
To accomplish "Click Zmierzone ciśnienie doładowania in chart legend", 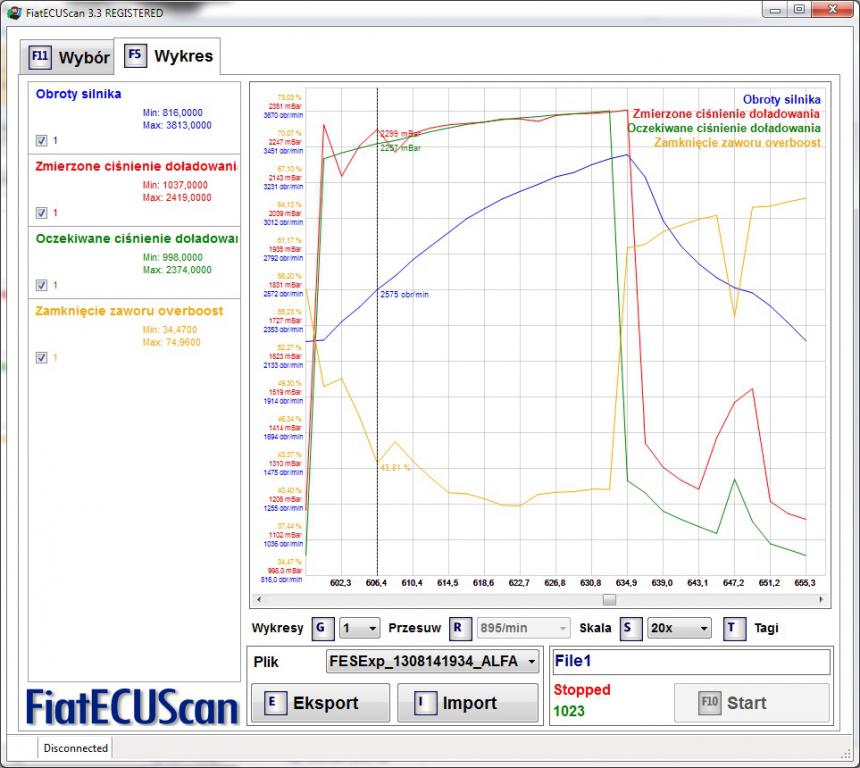I will point(726,114).
